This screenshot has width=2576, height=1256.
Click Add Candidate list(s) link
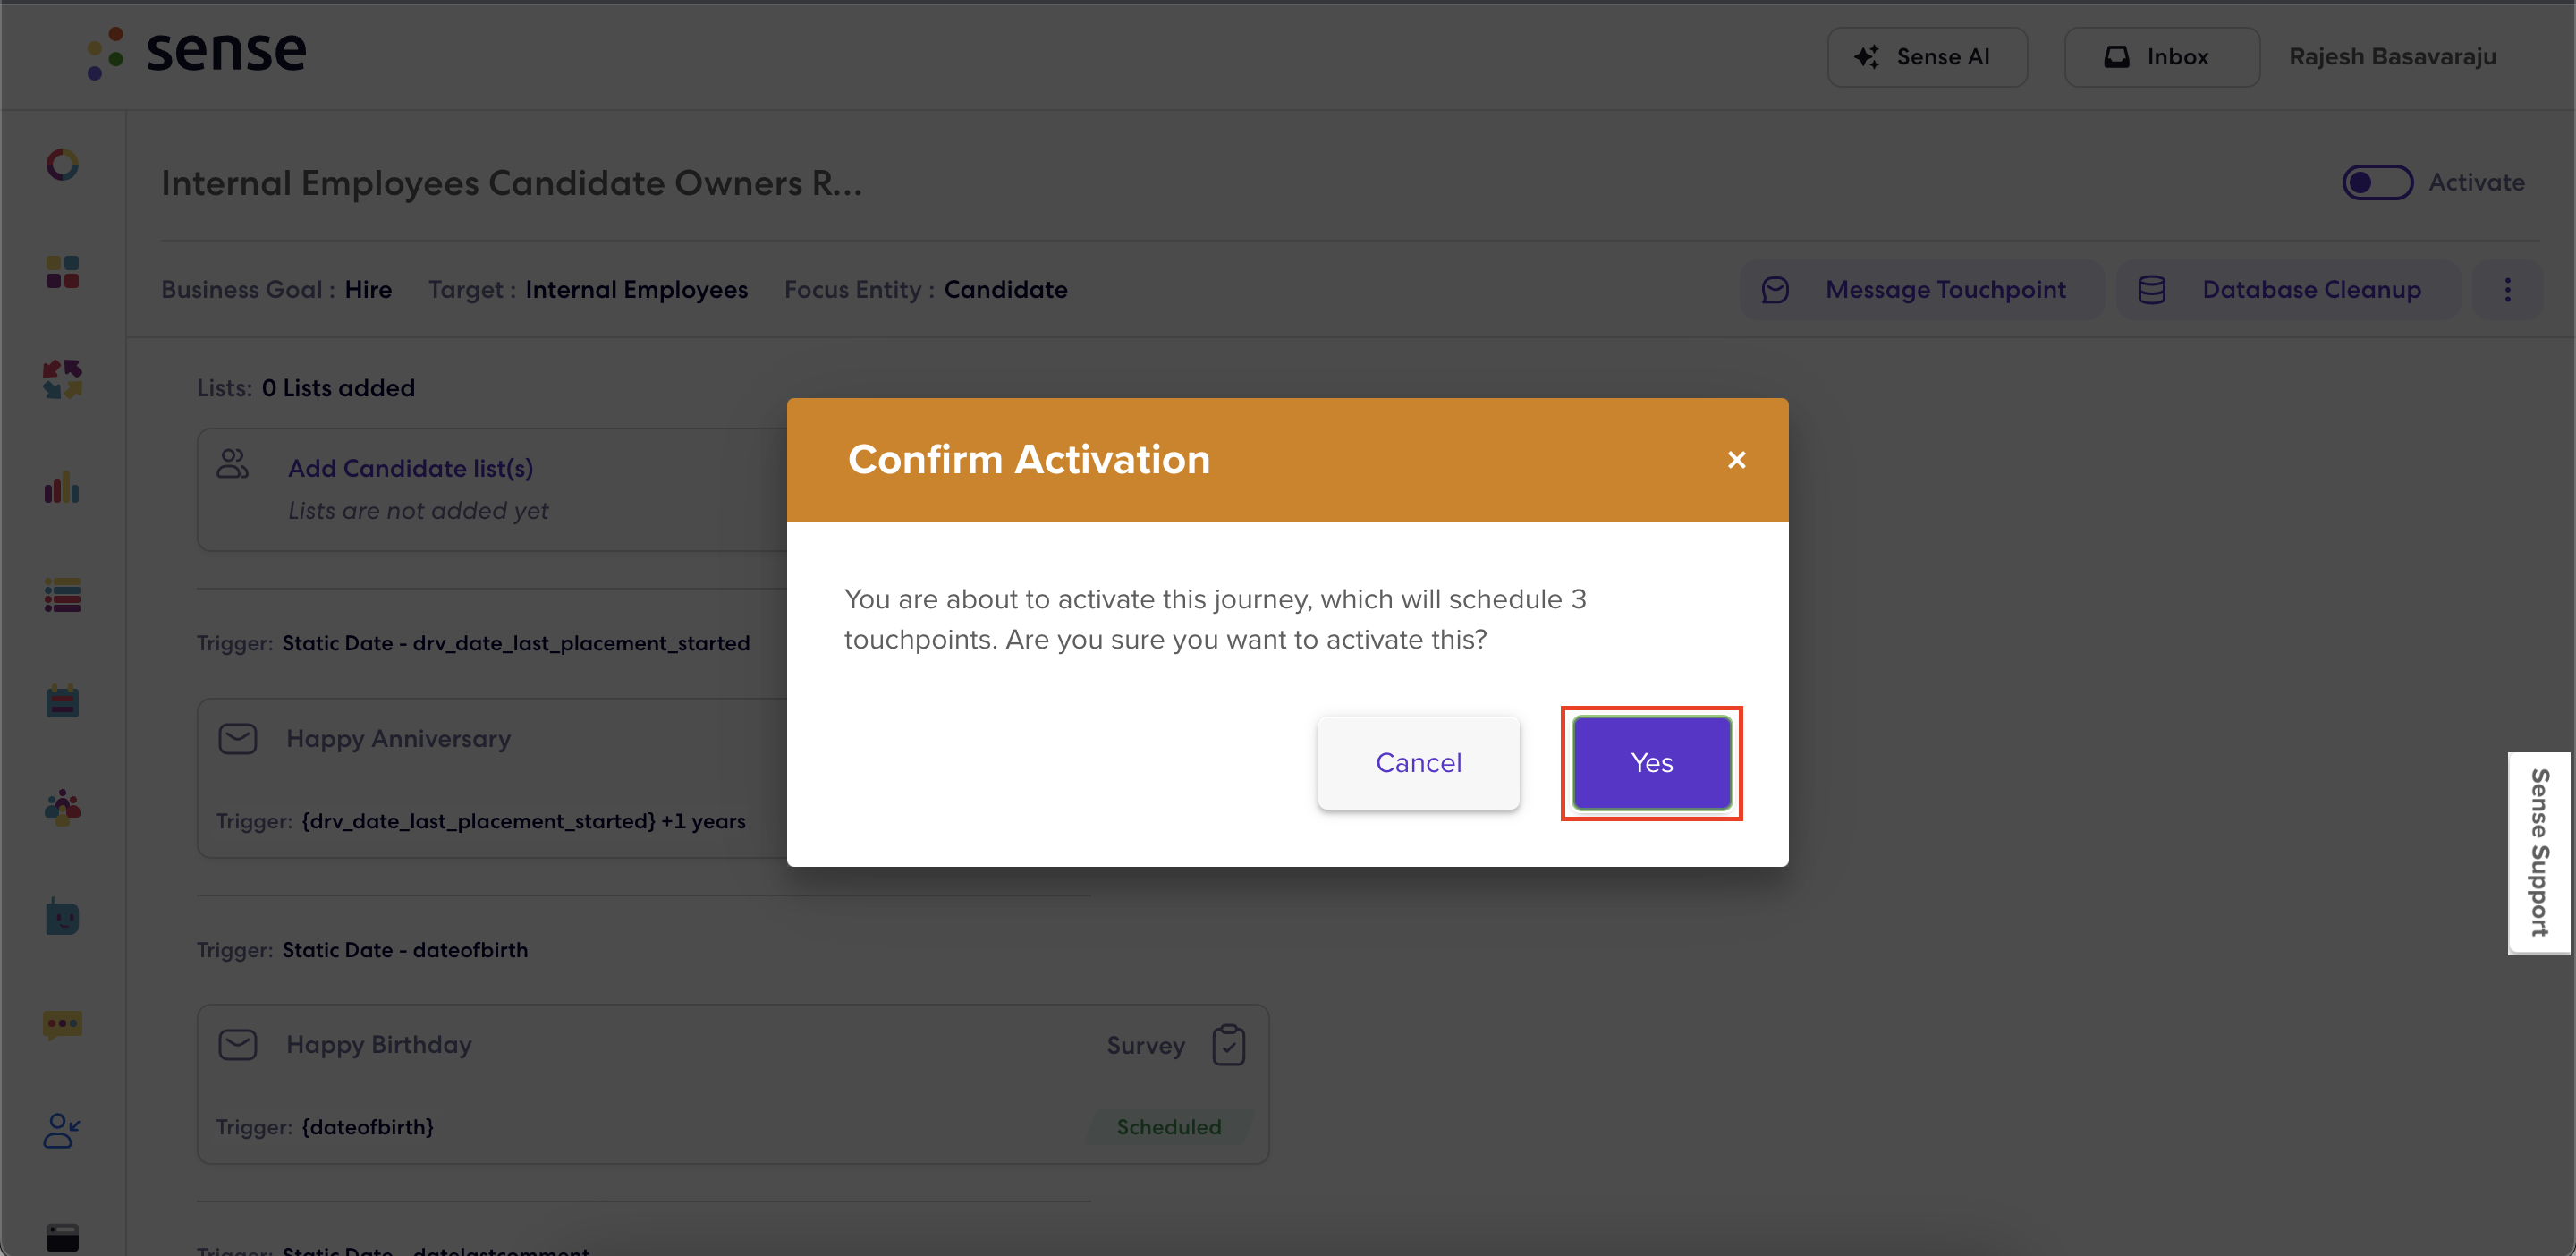[410, 468]
